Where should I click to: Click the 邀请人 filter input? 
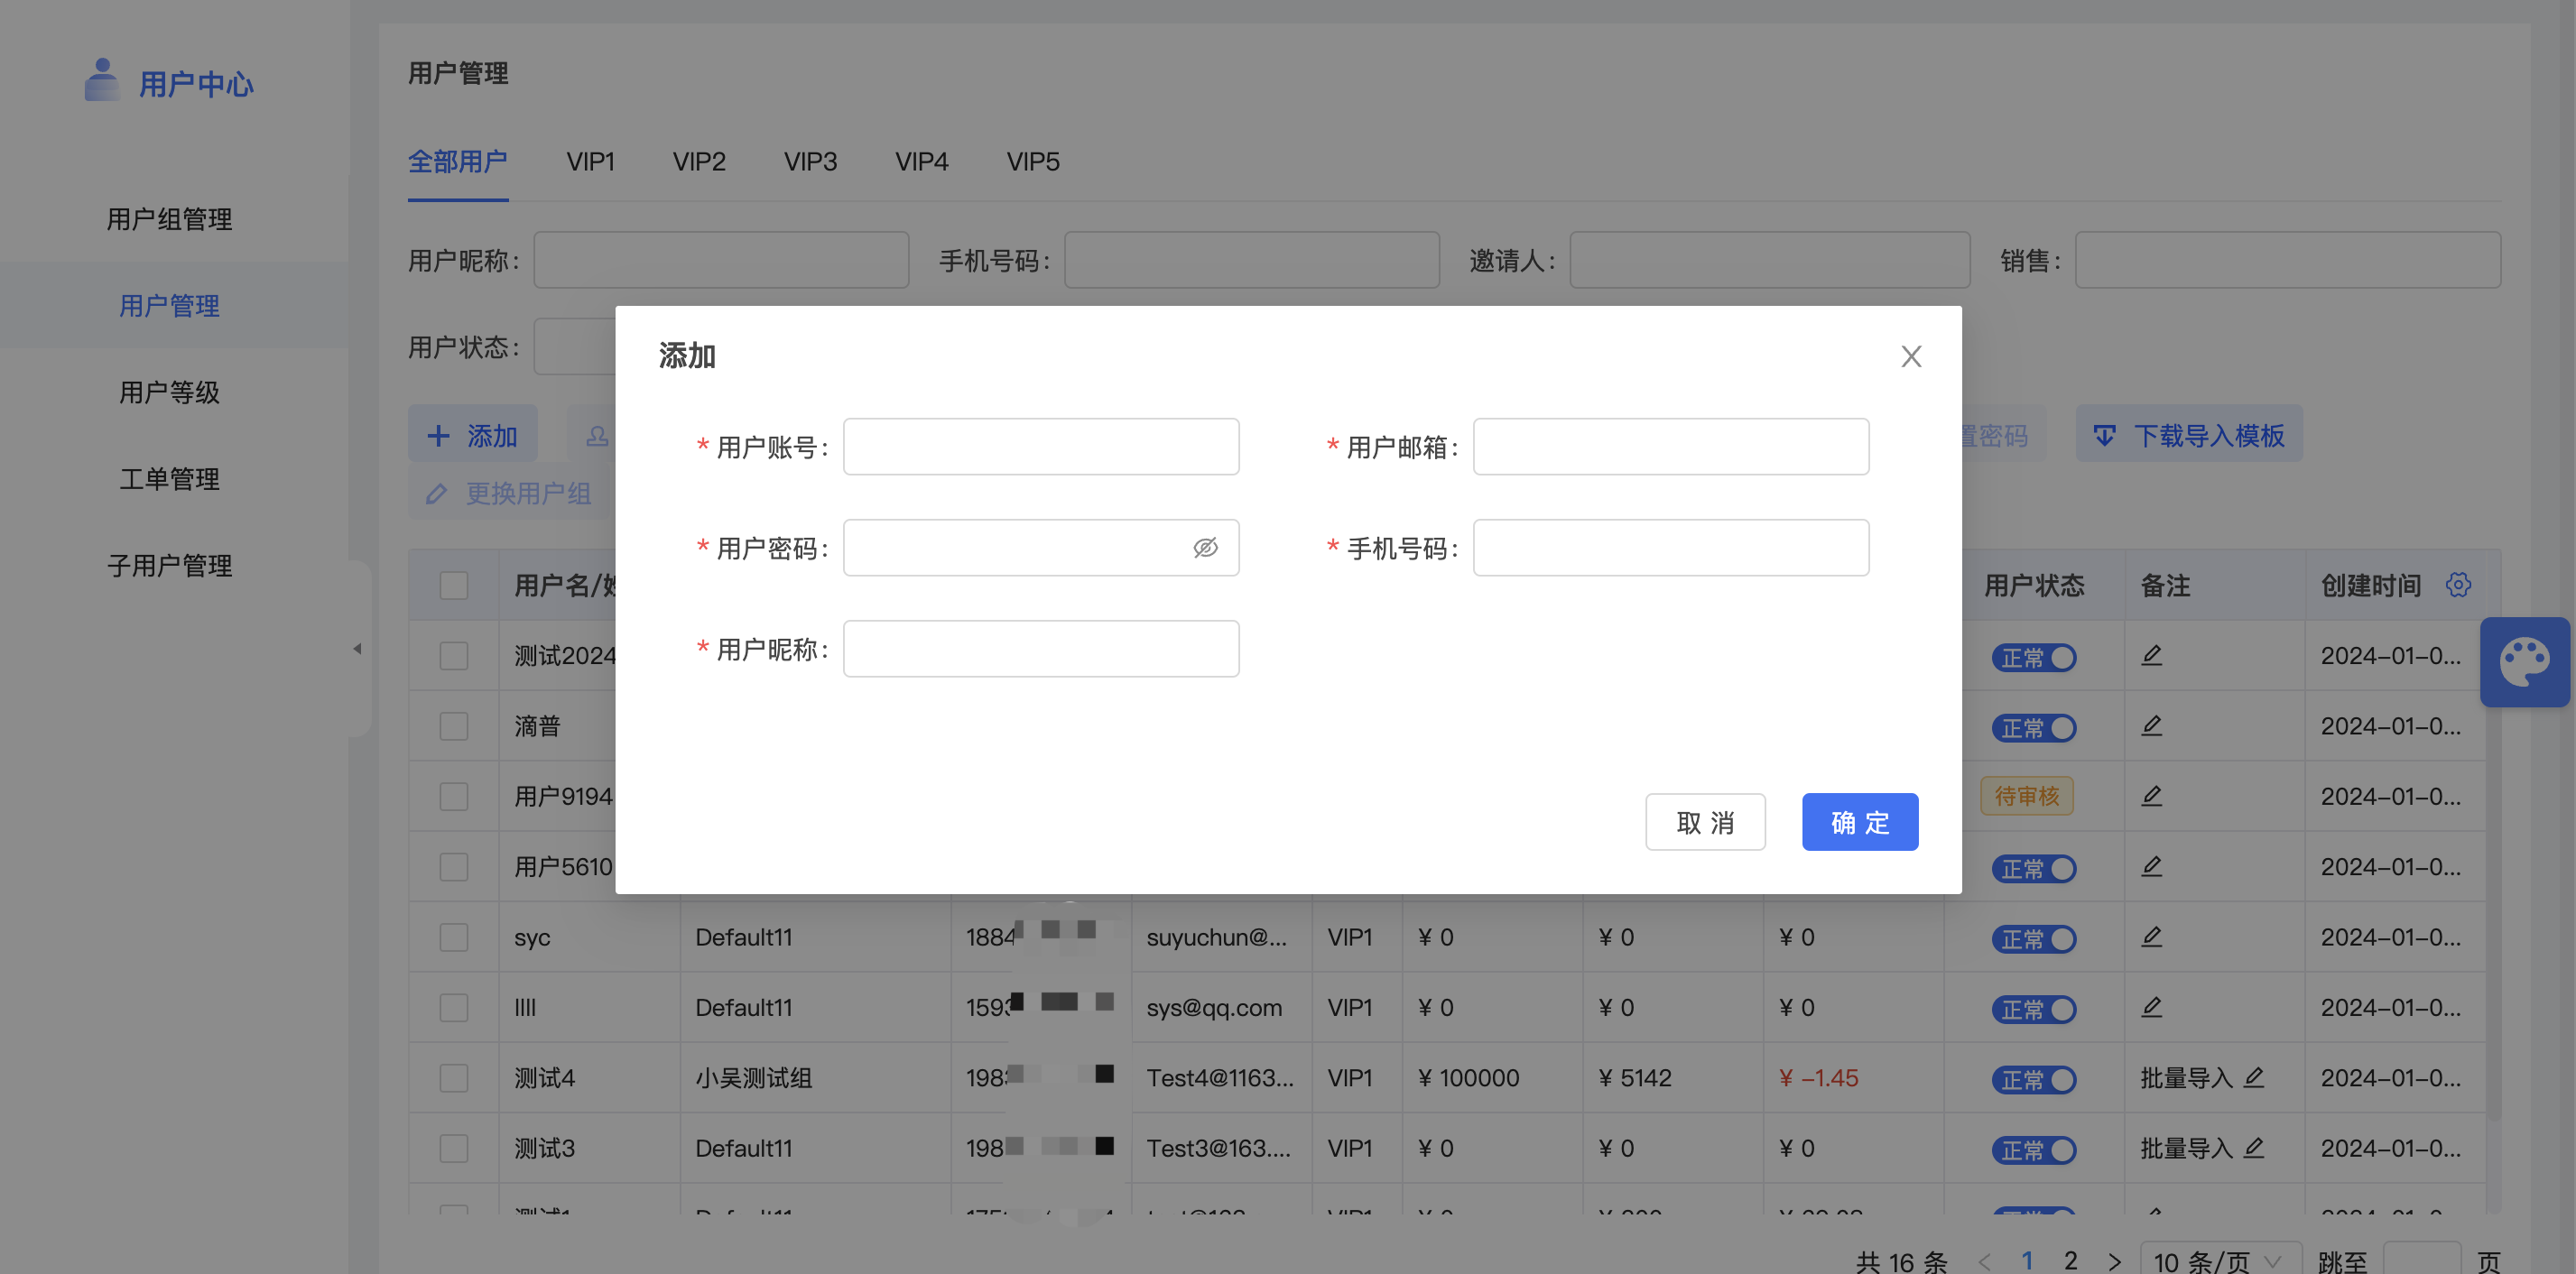1769,260
